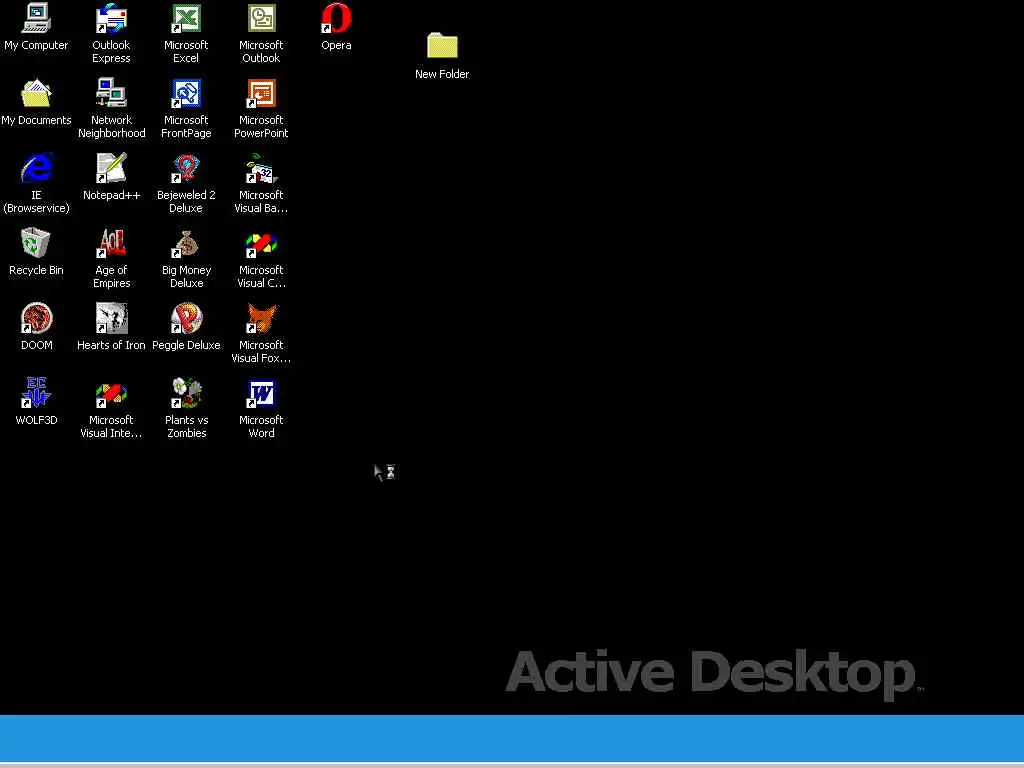Click the Big Money Deluxe icon

(x=186, y=244)
